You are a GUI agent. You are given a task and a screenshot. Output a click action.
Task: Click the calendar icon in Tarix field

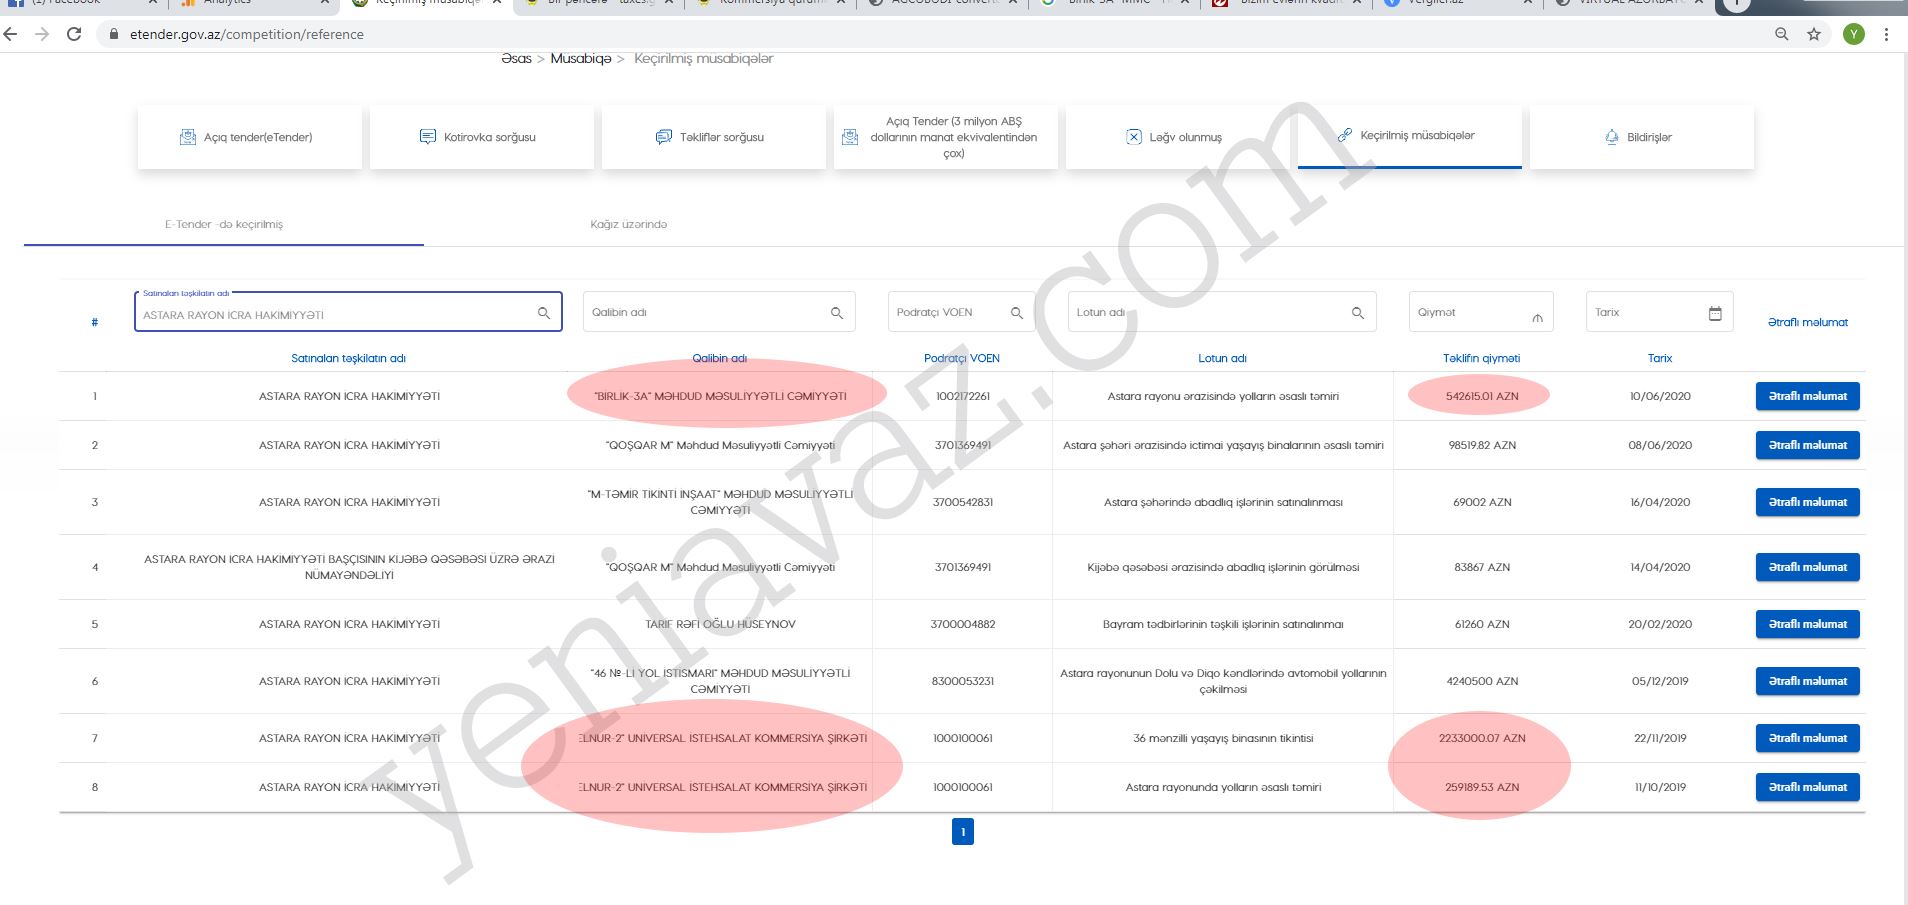pyautogui.click(x=1715, y=313)
